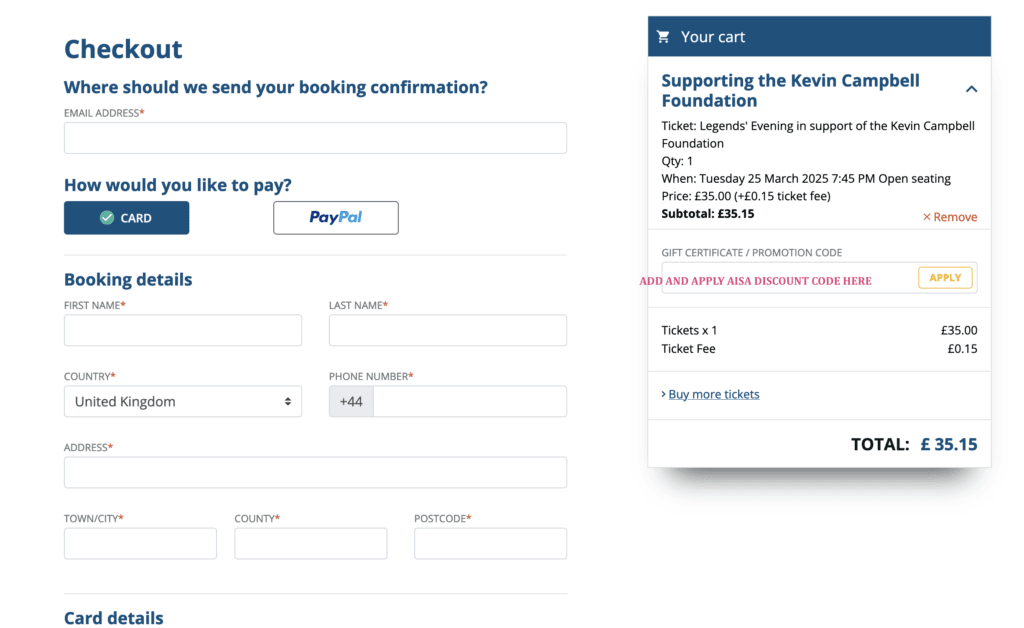This screenshot has height=628, width=1024.
Task: Select the Last Name input box
Action: tap(448, 330)
